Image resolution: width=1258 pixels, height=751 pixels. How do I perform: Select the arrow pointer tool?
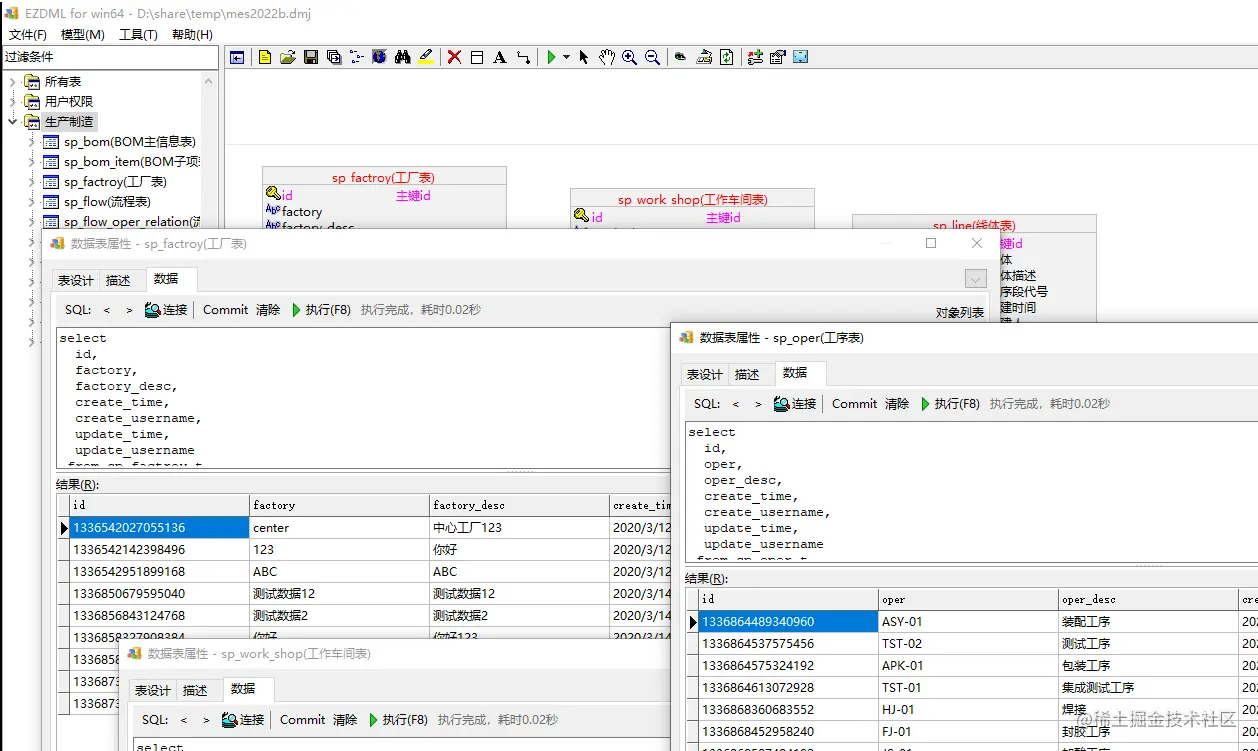click(584, 58)
